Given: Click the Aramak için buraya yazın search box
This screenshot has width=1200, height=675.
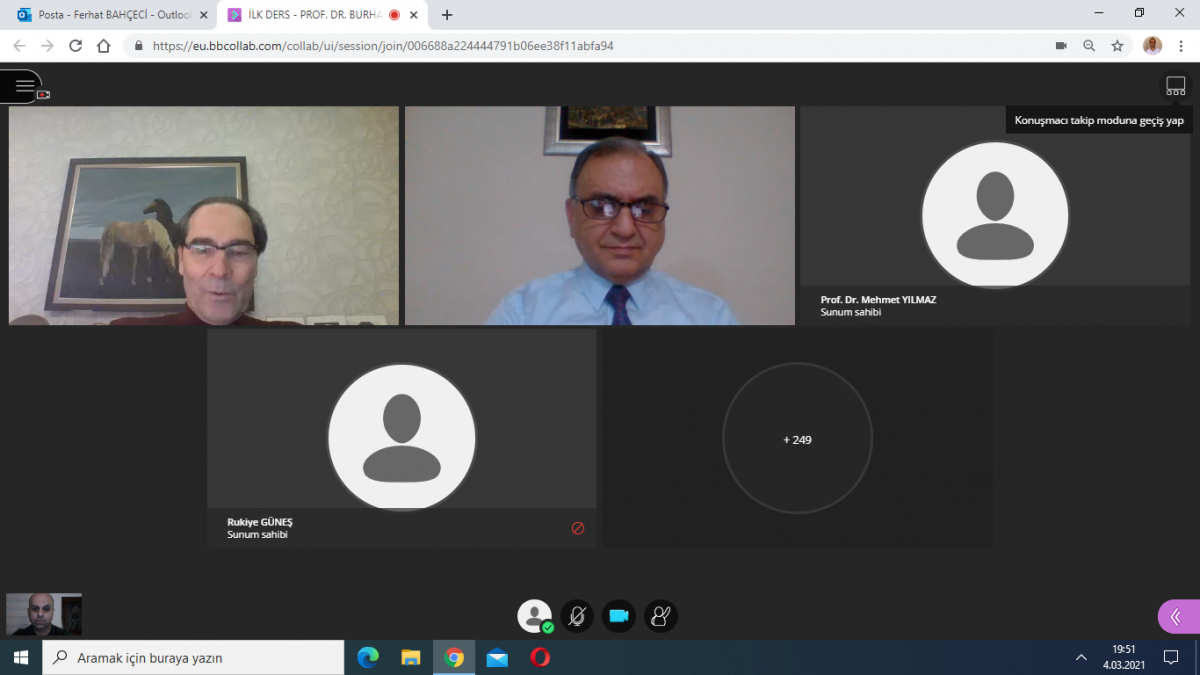Looking at the screenshot, I should click(x=193, y=657).
